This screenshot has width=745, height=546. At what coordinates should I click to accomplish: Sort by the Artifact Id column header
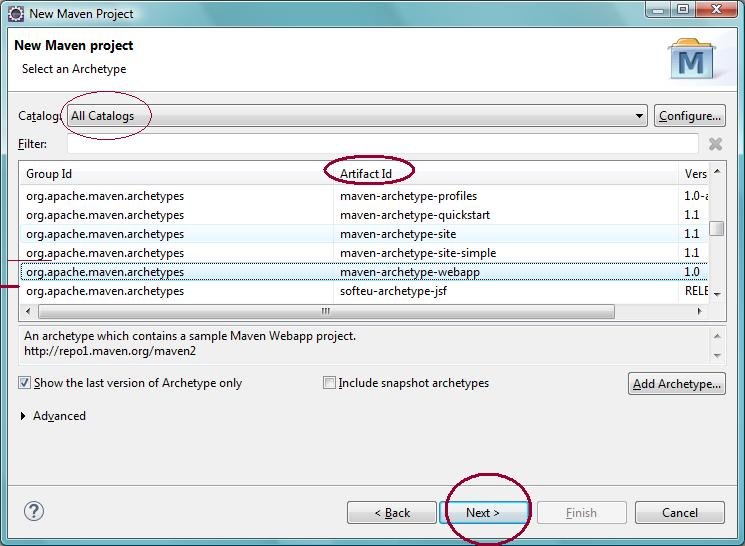pyautogui.click(x=506, y=174)
